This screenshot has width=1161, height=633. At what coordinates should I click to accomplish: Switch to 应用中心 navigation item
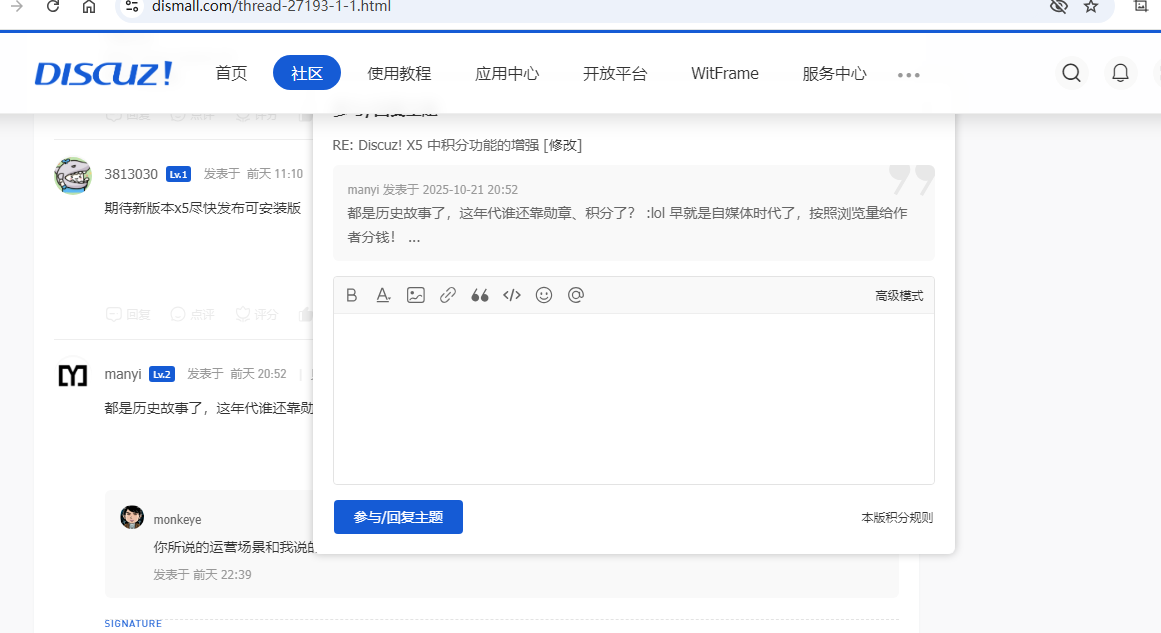point(507,72)
